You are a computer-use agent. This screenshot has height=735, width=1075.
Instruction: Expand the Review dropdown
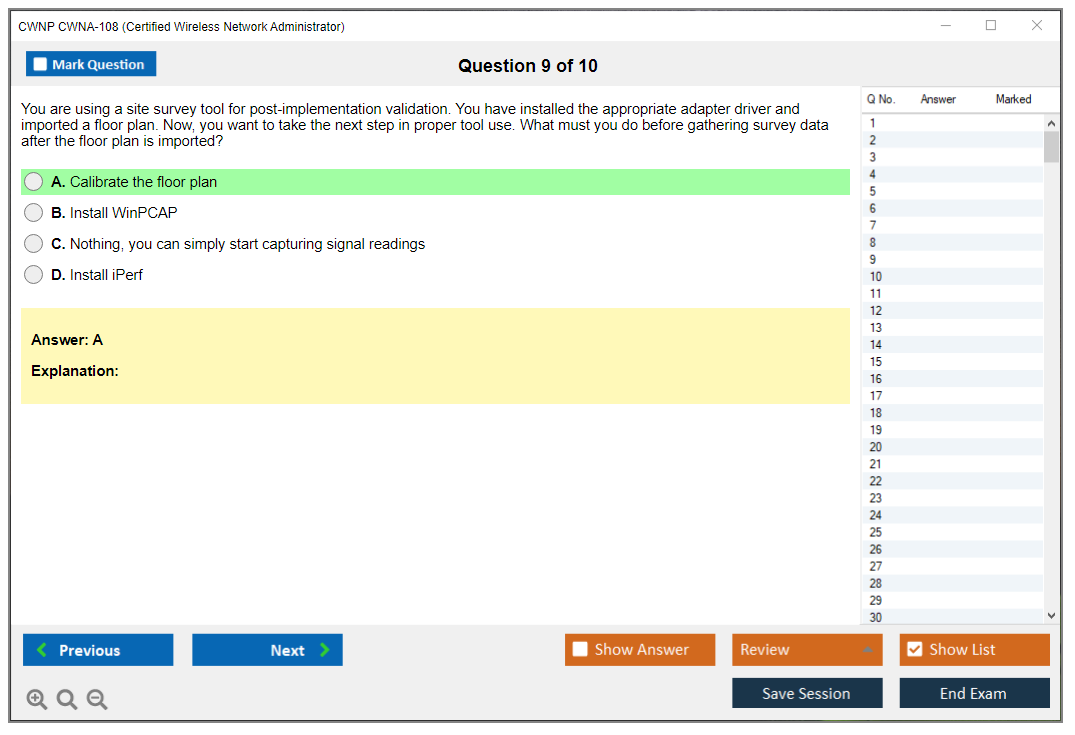[866, 650]
